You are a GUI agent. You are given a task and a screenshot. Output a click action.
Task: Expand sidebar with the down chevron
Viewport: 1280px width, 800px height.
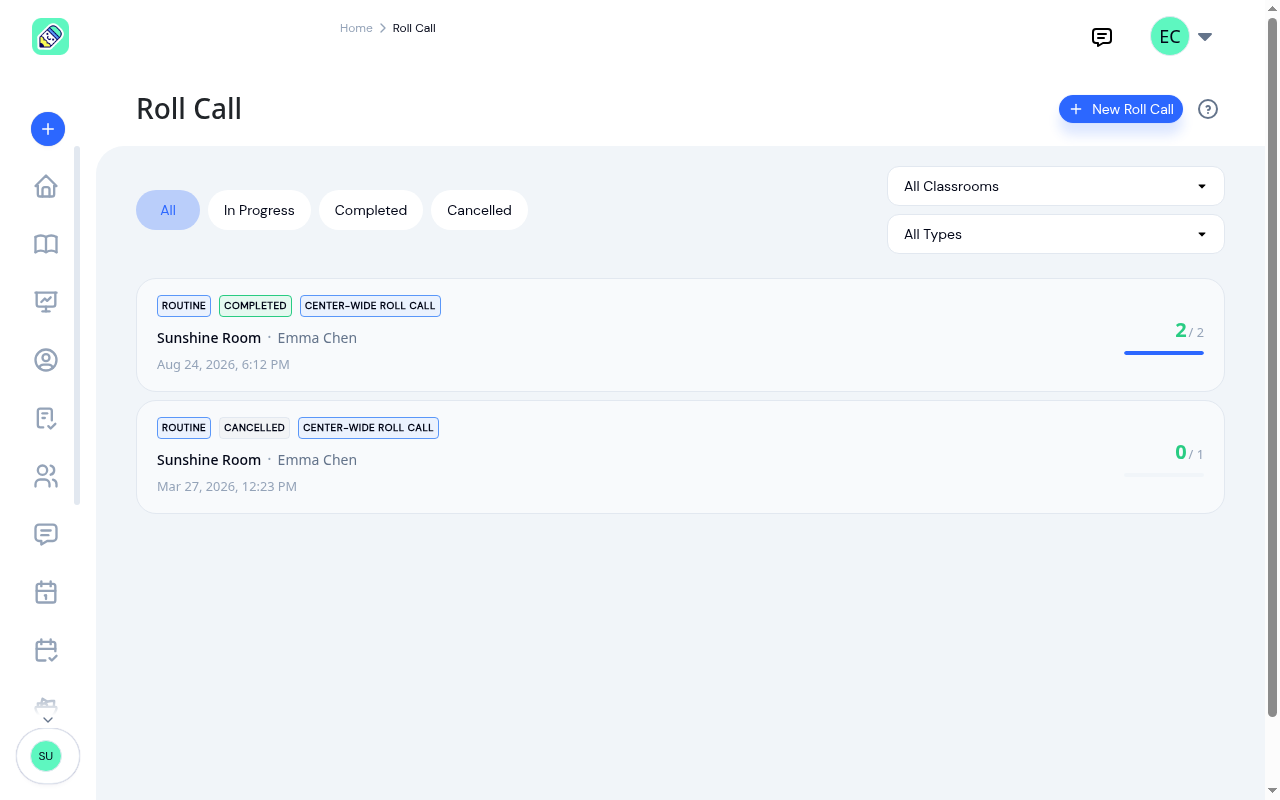(47, 720)
